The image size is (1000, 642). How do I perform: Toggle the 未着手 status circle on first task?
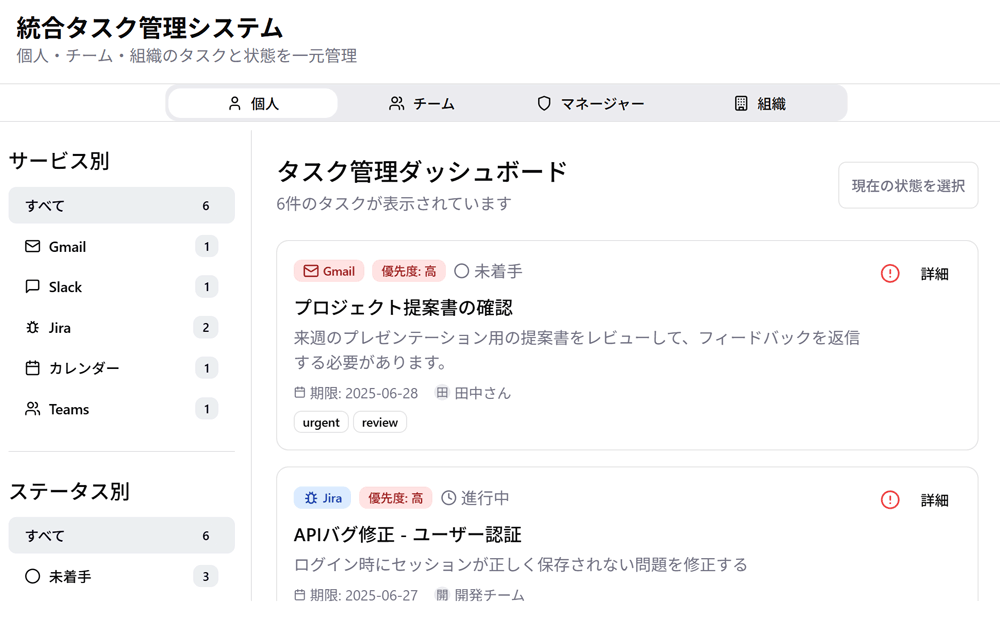click(x=459, y=270)
